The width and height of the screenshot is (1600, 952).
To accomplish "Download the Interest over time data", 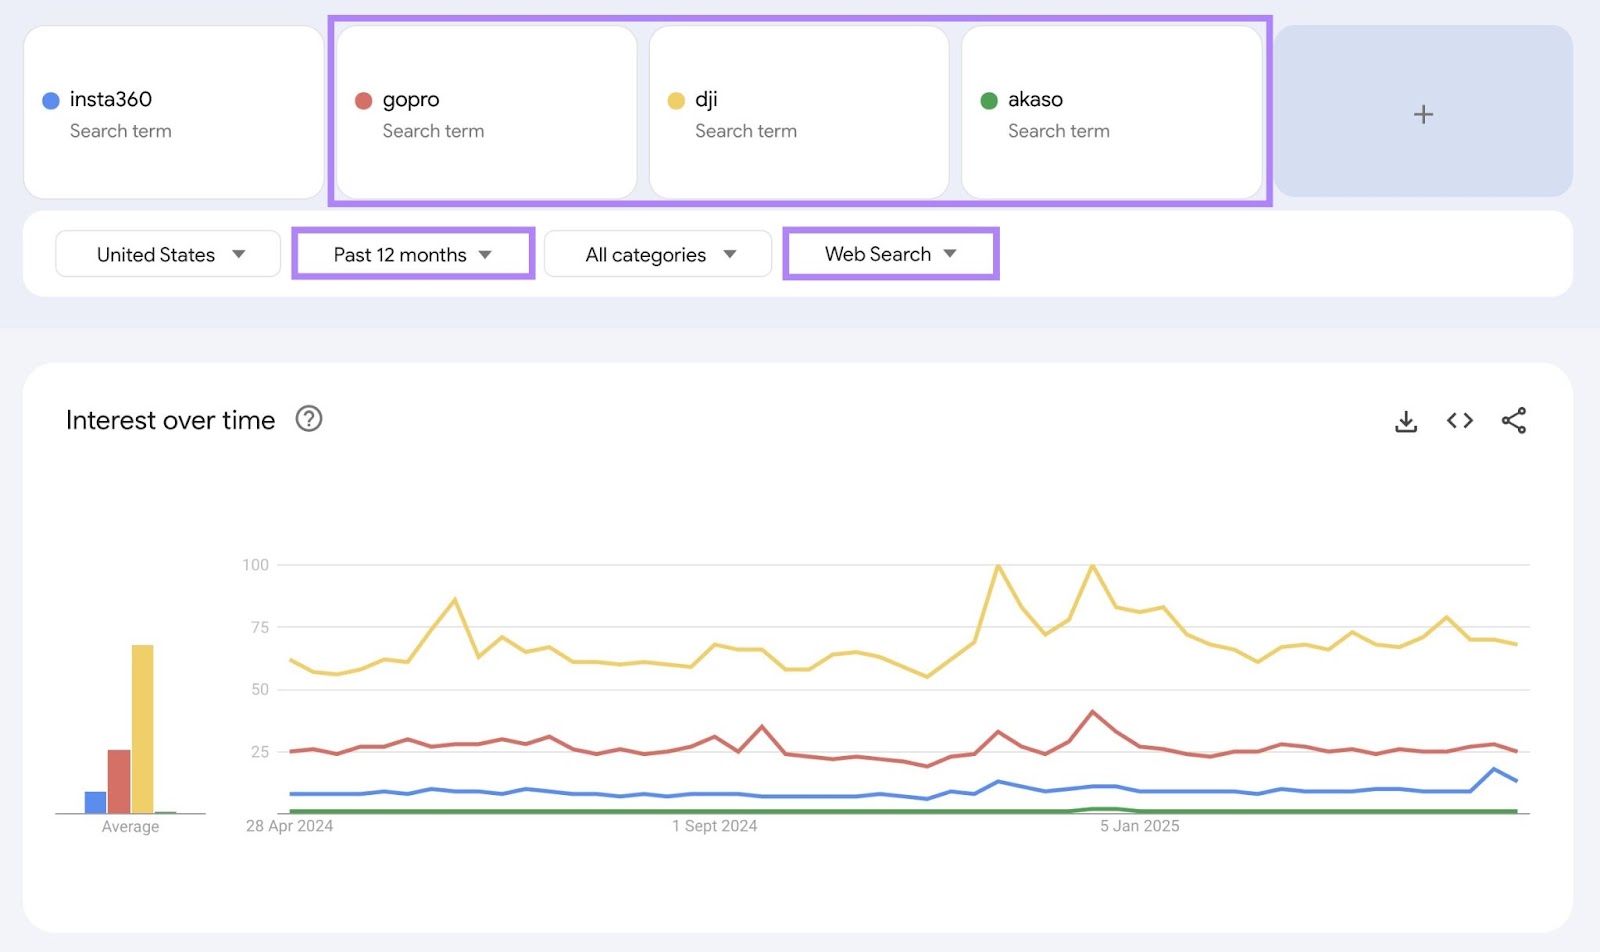I will pos(1406,420).
